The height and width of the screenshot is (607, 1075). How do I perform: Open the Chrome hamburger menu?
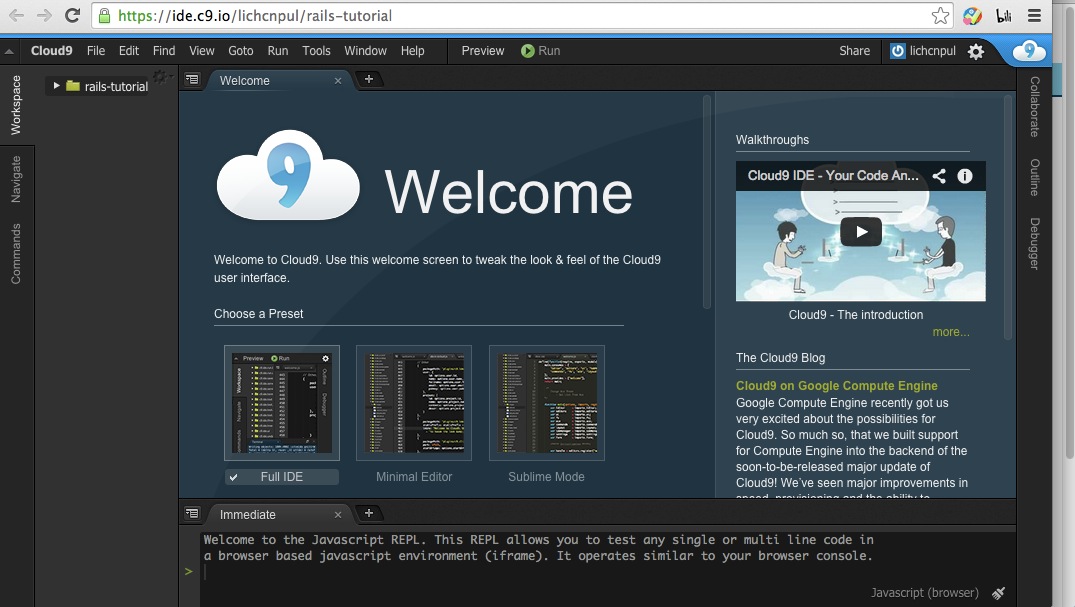coord(1035,15)
